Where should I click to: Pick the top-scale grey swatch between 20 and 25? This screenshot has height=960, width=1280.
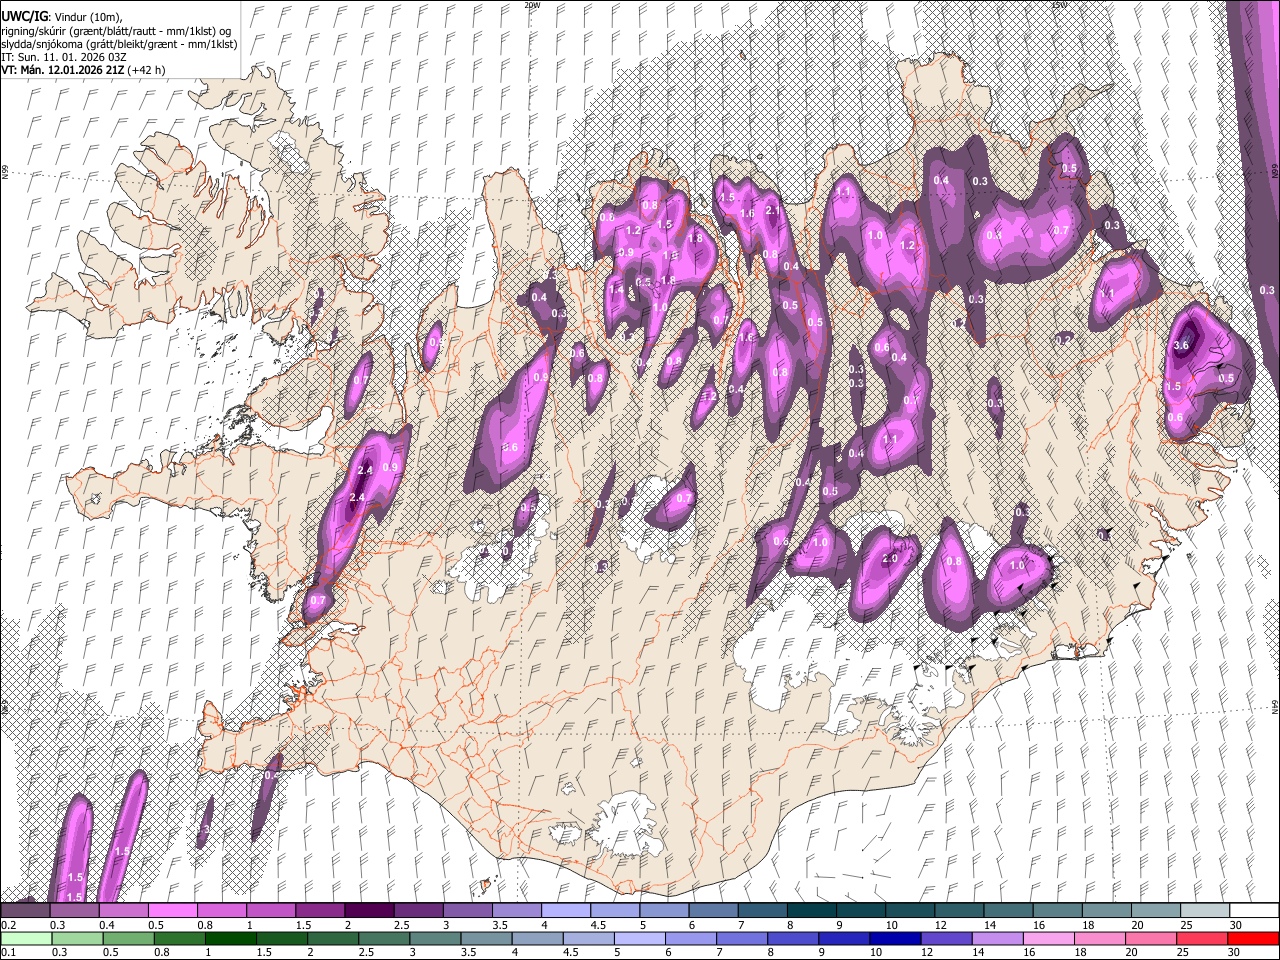tap(1156, 911)
